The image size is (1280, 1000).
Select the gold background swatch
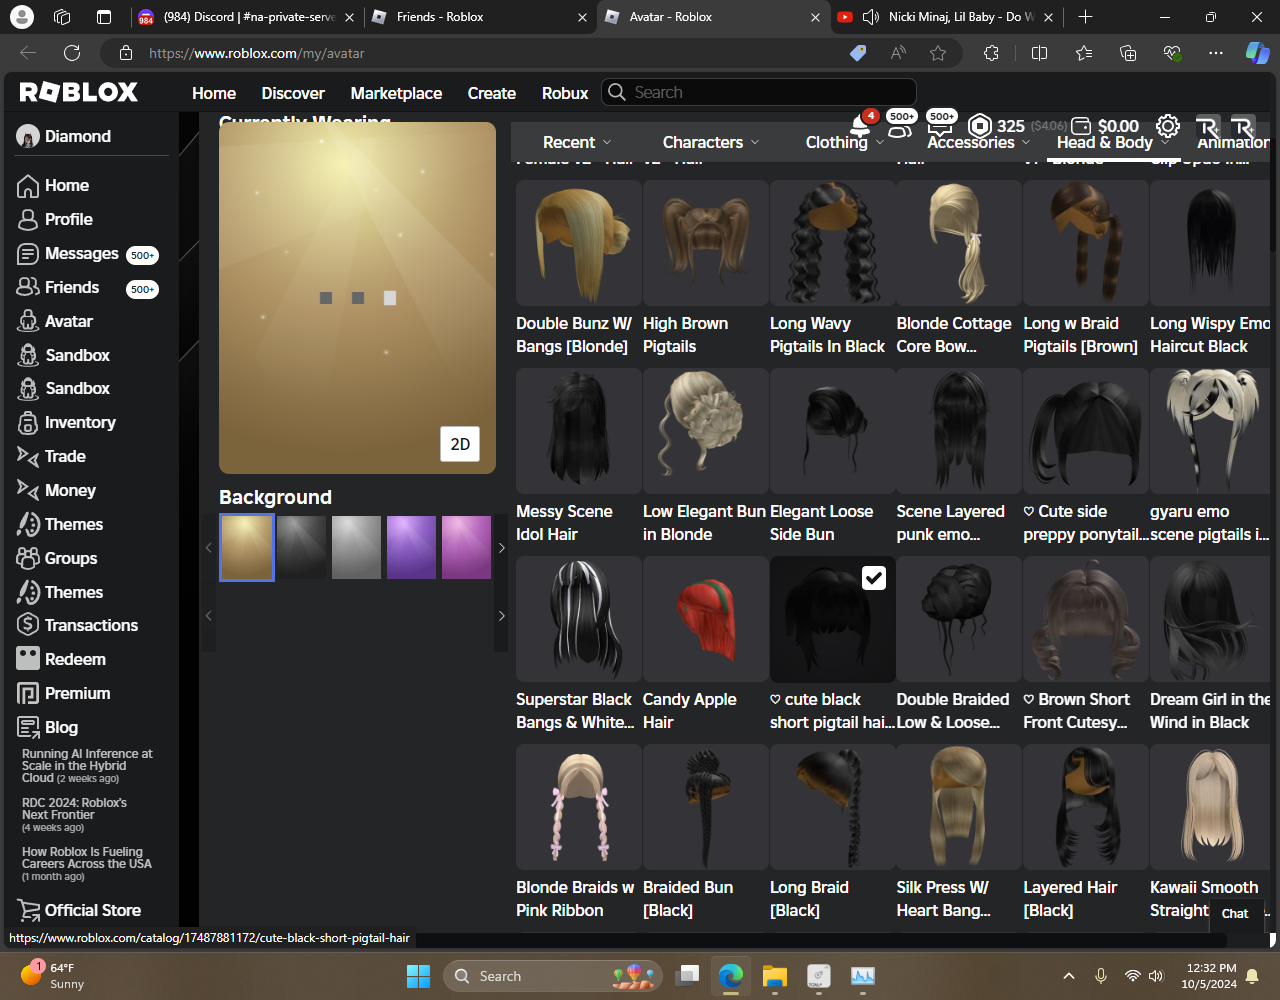click(247, 548)
